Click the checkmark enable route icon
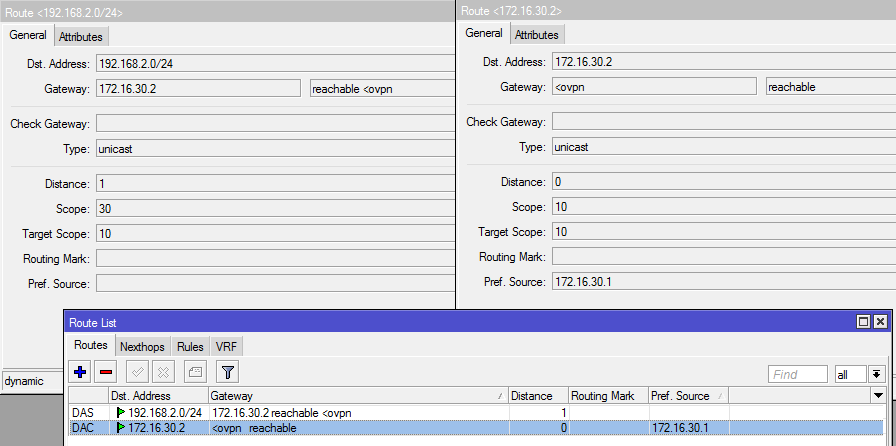 139,372
